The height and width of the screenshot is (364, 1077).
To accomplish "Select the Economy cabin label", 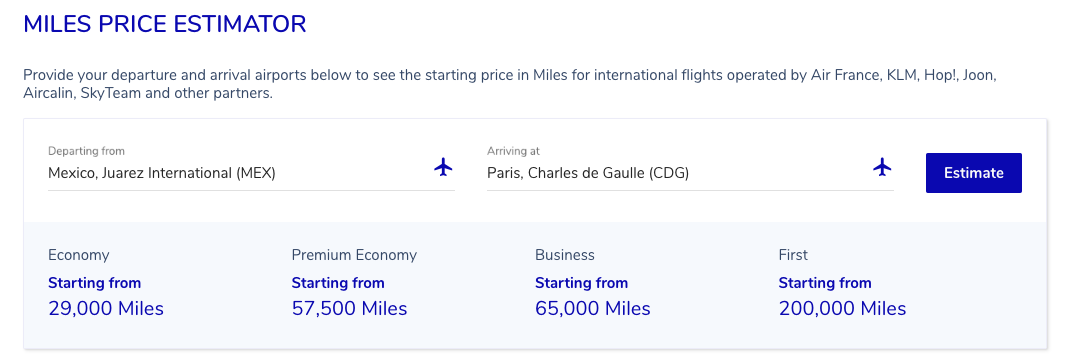I will point(78,255).
